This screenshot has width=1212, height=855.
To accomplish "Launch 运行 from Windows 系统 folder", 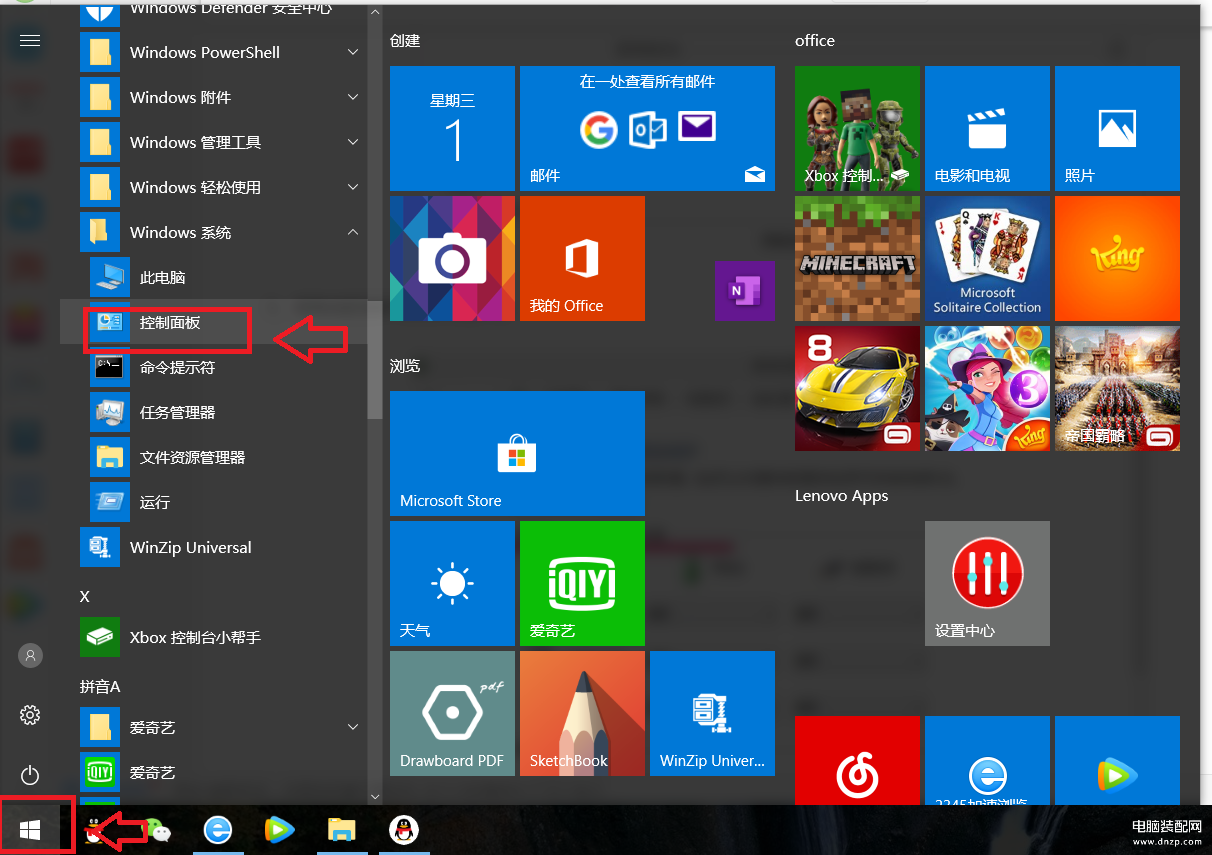I will click(214, 502).
